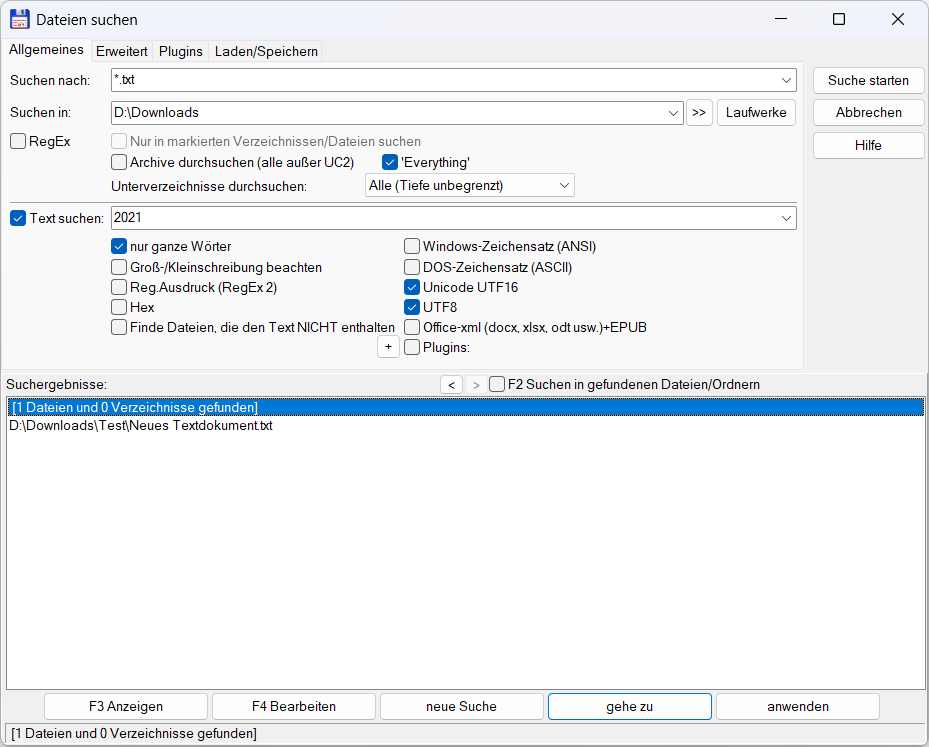Viewport: 929px width, 747px height.
Task: Enable the RegEx checkbox
Action: coord(18,142)
